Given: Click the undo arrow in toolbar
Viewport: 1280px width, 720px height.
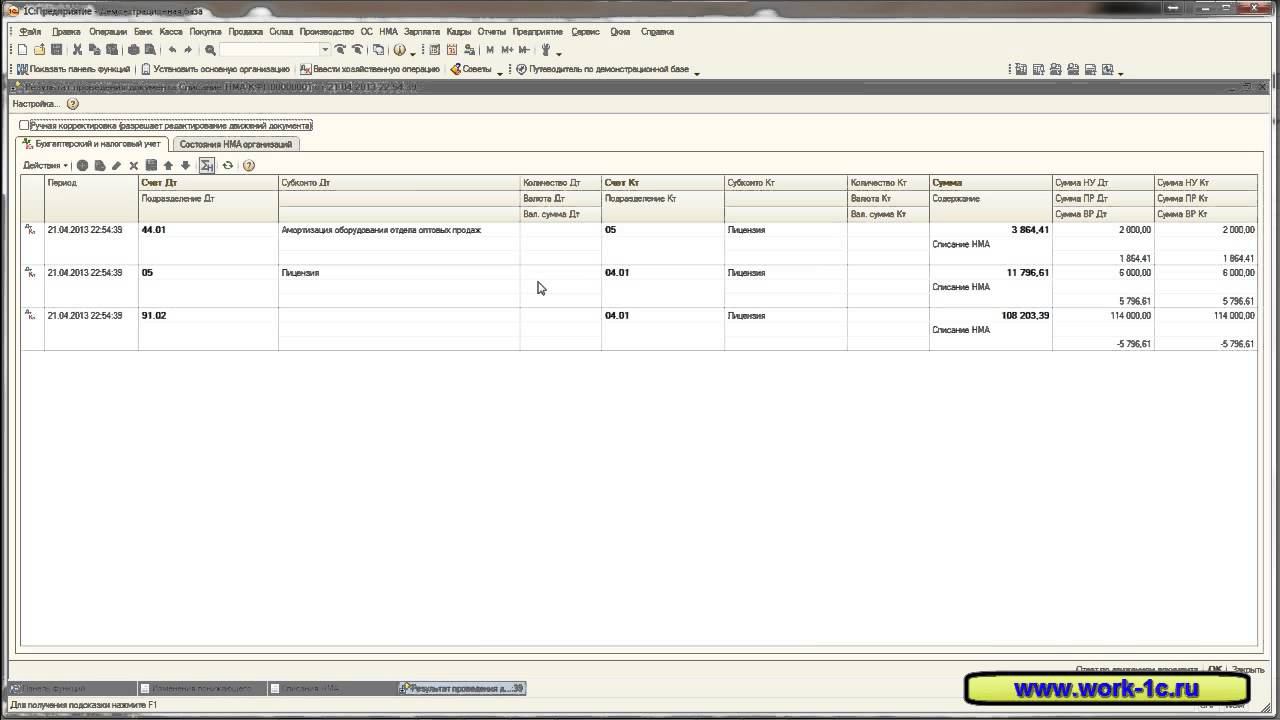Looking at the screenshot, I should [x=172, y=50].
